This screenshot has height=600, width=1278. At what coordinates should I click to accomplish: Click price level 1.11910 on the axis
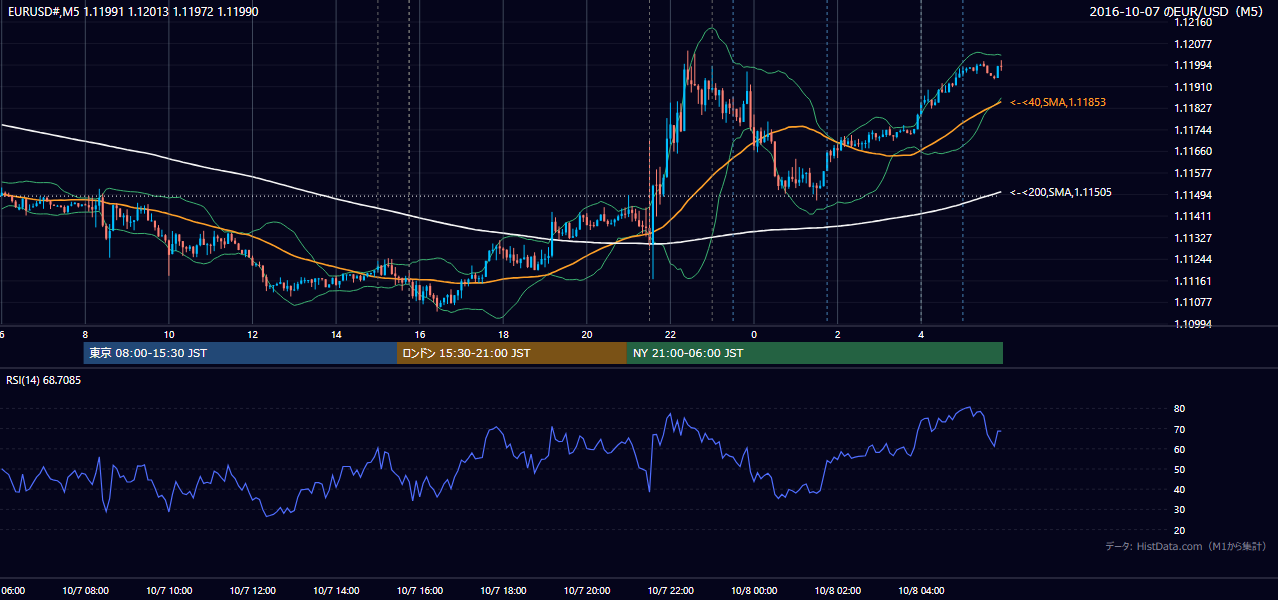[1193, 87]
